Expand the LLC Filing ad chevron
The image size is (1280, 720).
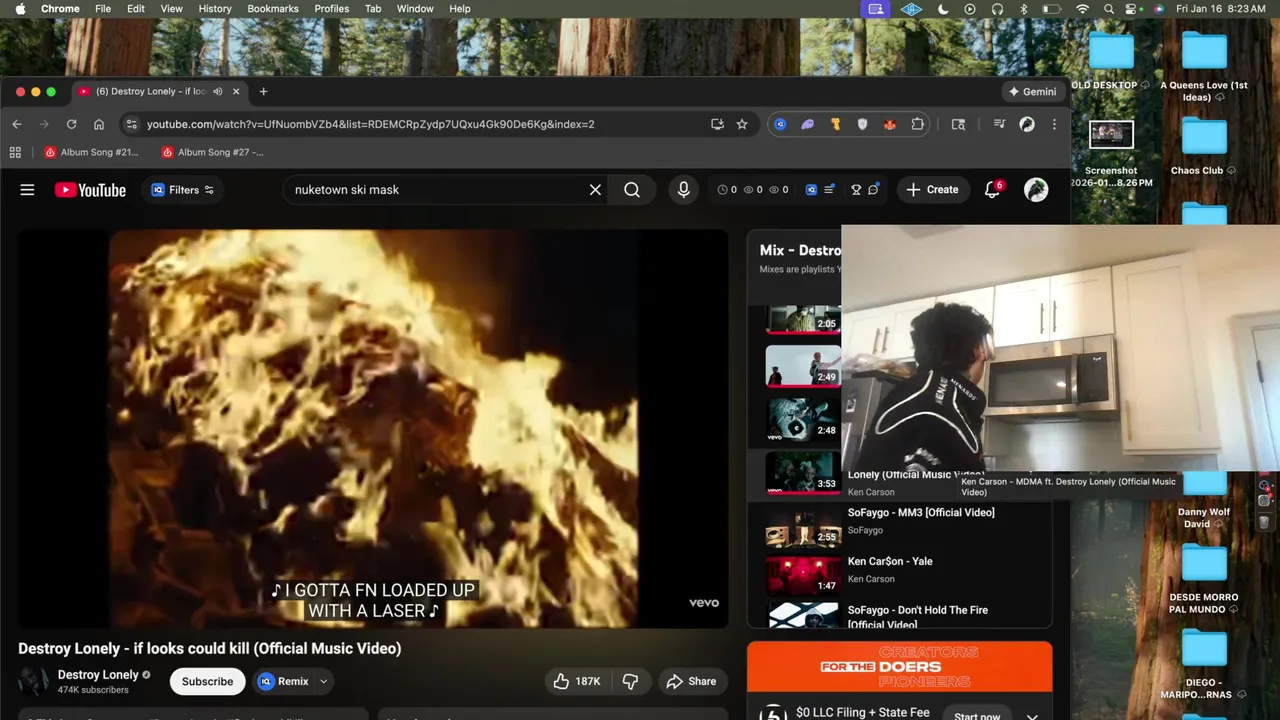click(1032, 716)
